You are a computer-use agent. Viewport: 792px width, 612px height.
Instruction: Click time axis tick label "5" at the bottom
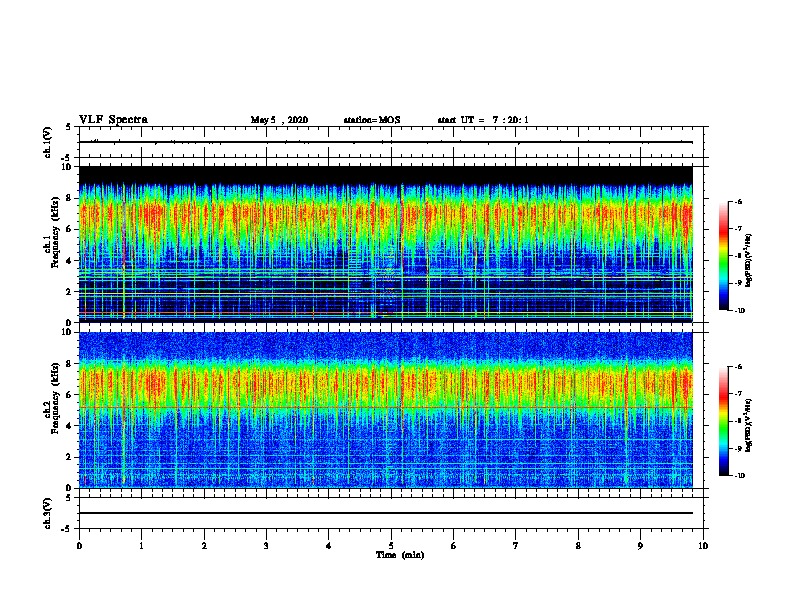coord(391,546)
